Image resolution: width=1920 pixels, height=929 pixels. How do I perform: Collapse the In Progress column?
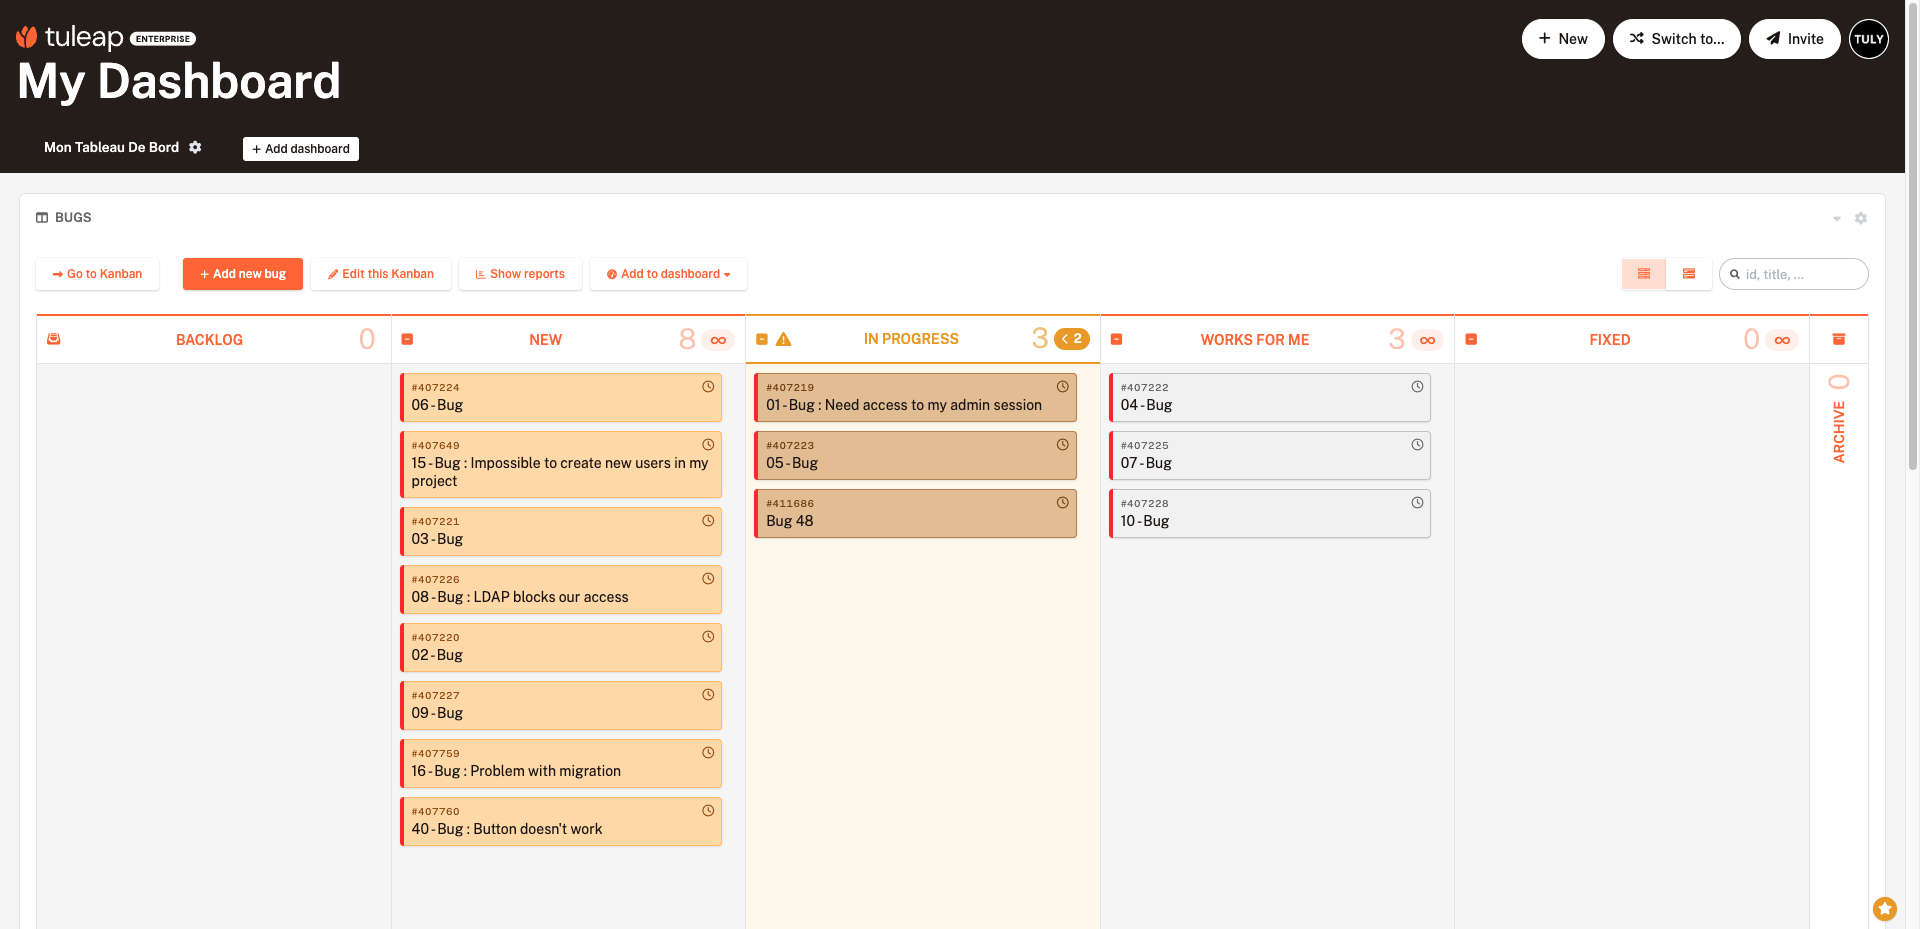[762, 339]
